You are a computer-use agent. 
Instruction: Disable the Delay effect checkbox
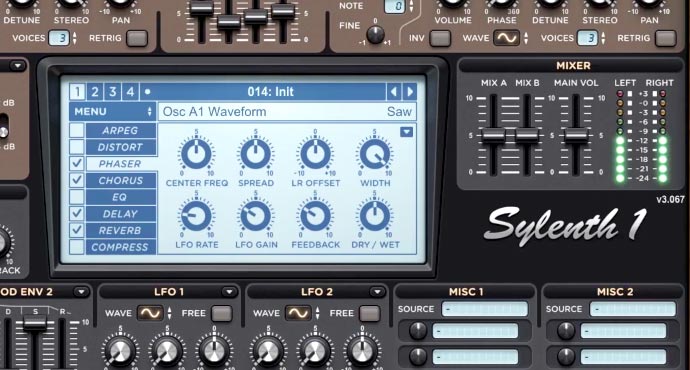(x=77, y=214)
